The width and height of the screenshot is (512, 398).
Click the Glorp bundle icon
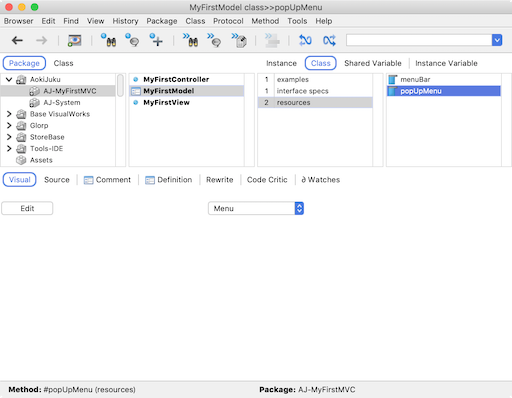21,126
